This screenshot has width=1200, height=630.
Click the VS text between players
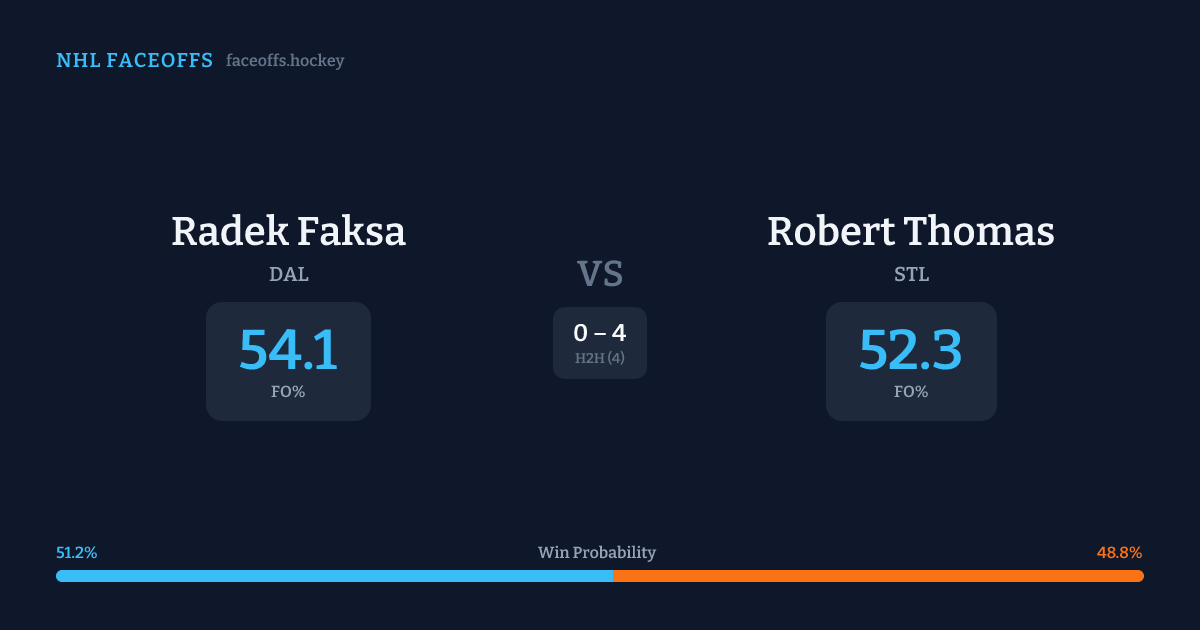[600, 273]
